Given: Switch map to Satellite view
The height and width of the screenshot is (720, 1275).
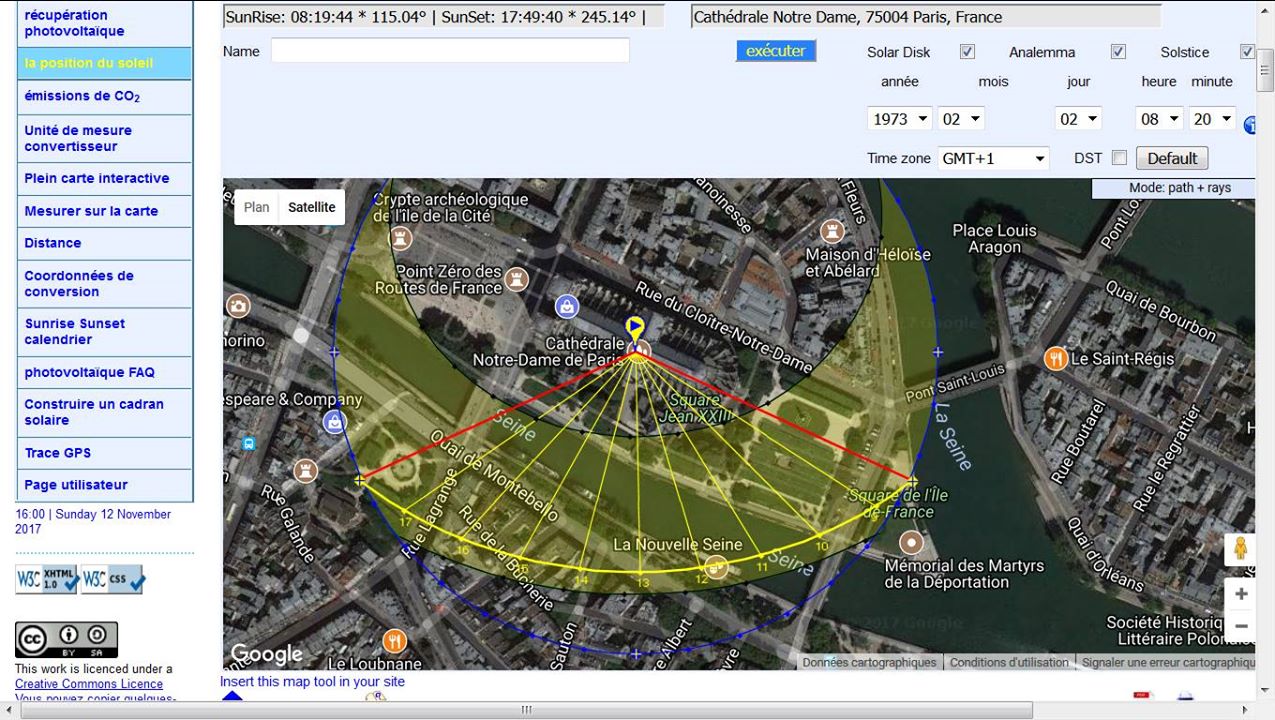Looking at the screenshot, I should coord(312,207).
